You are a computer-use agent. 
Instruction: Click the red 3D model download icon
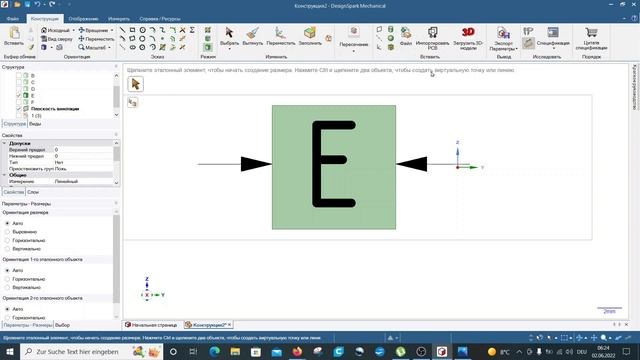tap(468, 32)
